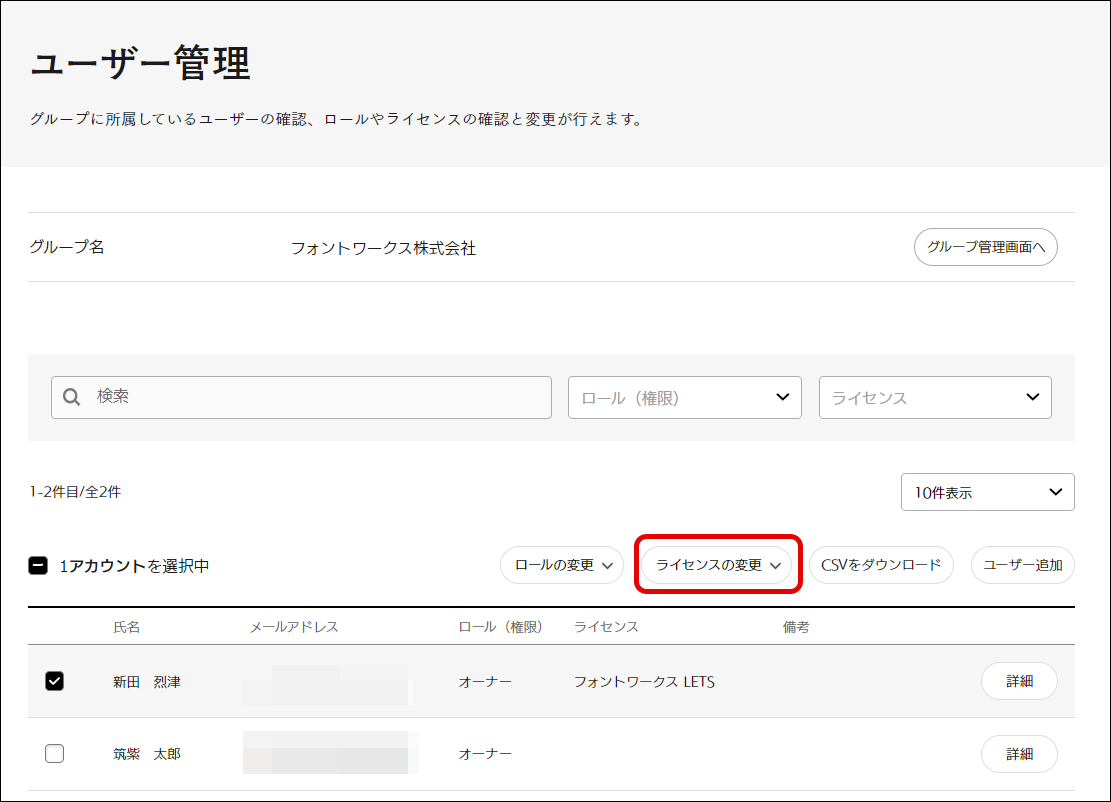The height and width of the screenshot is (802, 1111).
Task: Click the ユーザー追加 button
Action: click(1022, 565)
